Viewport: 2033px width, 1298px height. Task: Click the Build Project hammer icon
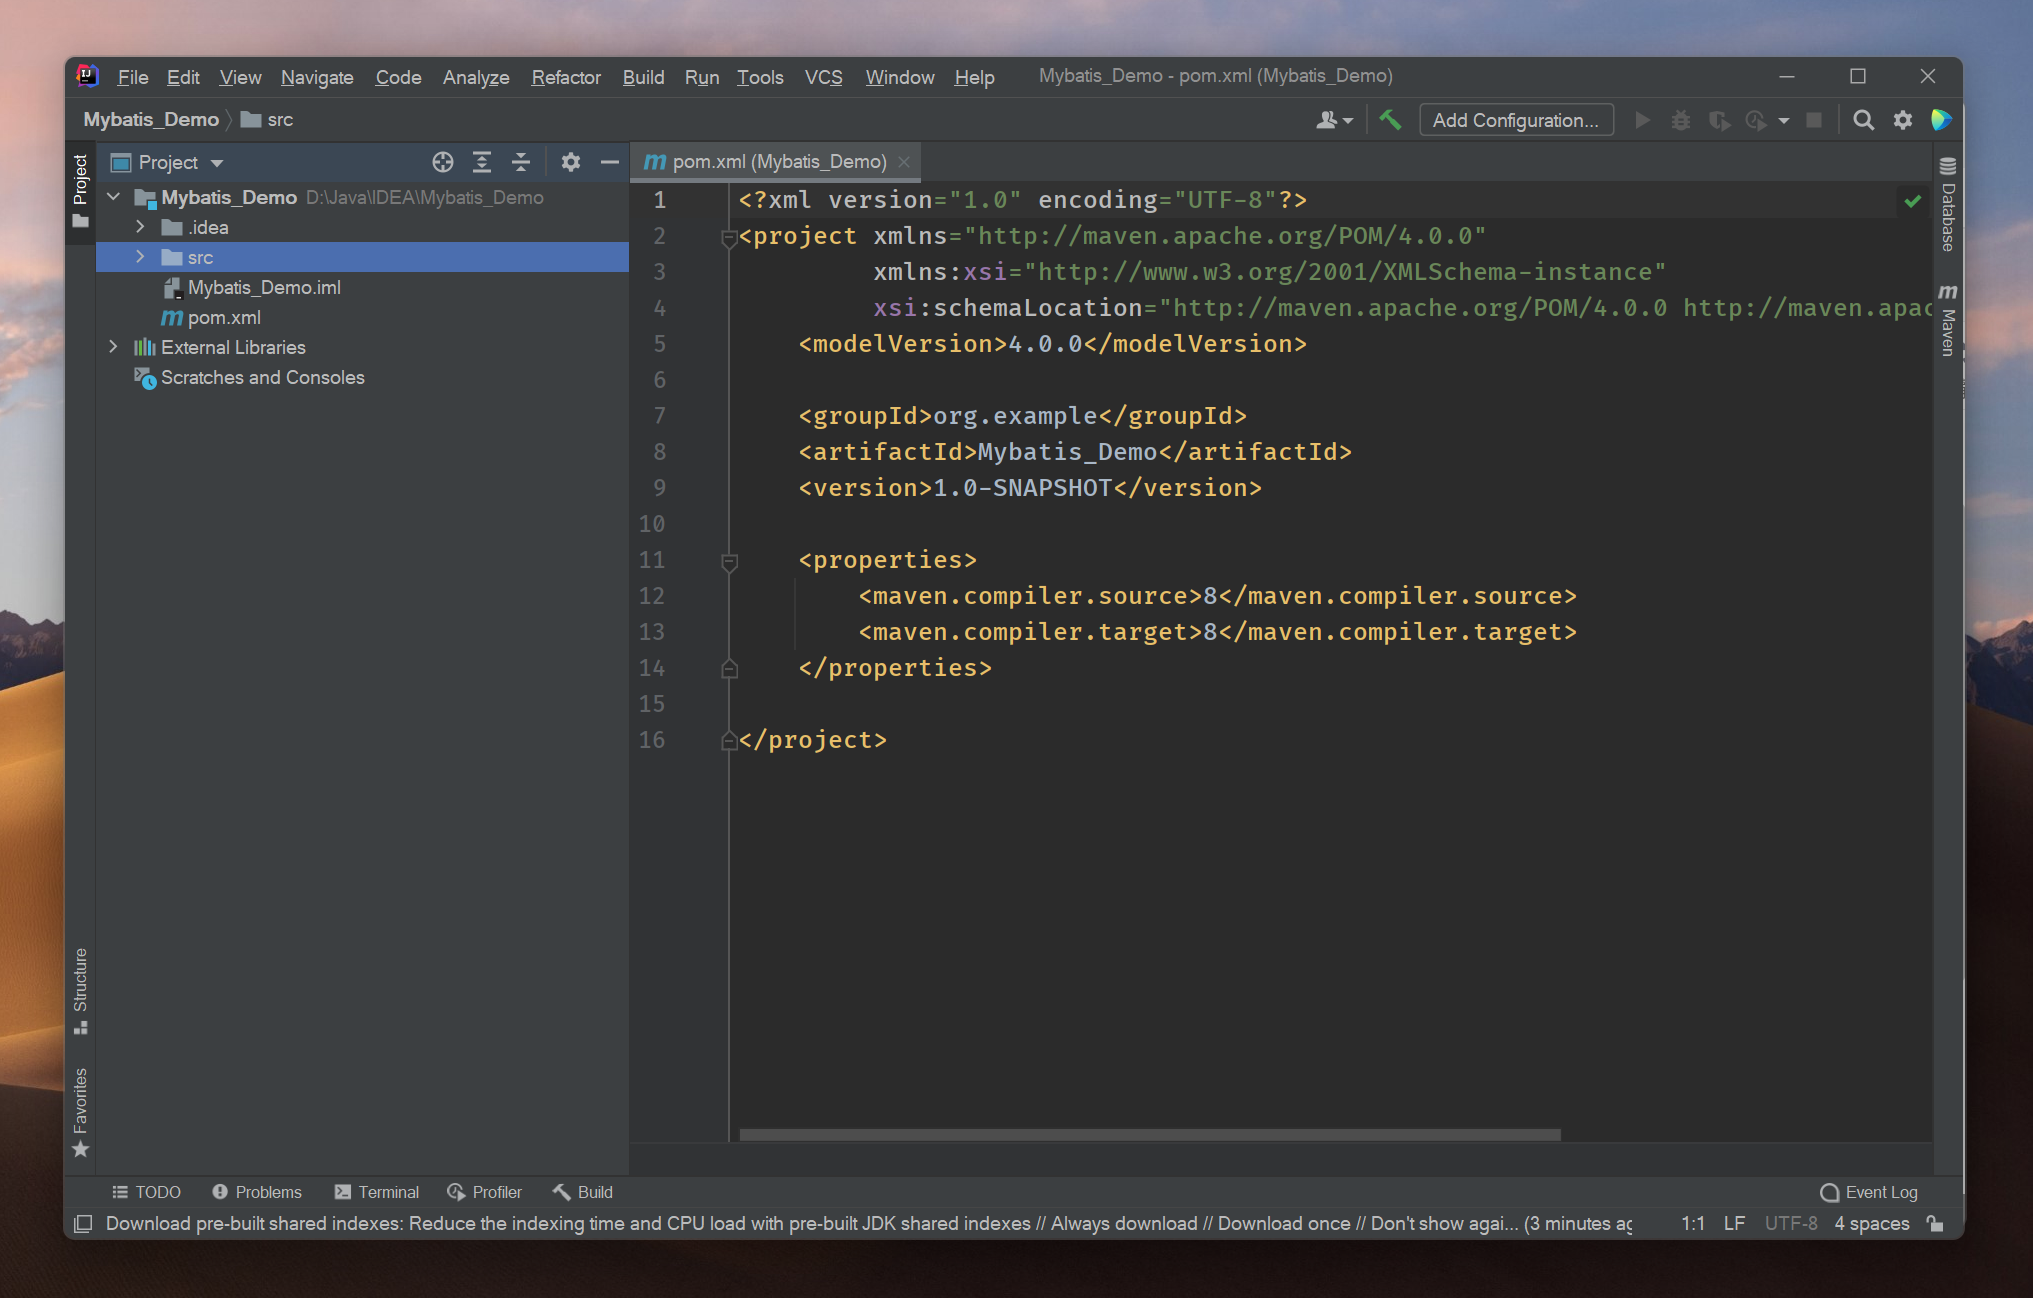click(x=1390, y=120)
